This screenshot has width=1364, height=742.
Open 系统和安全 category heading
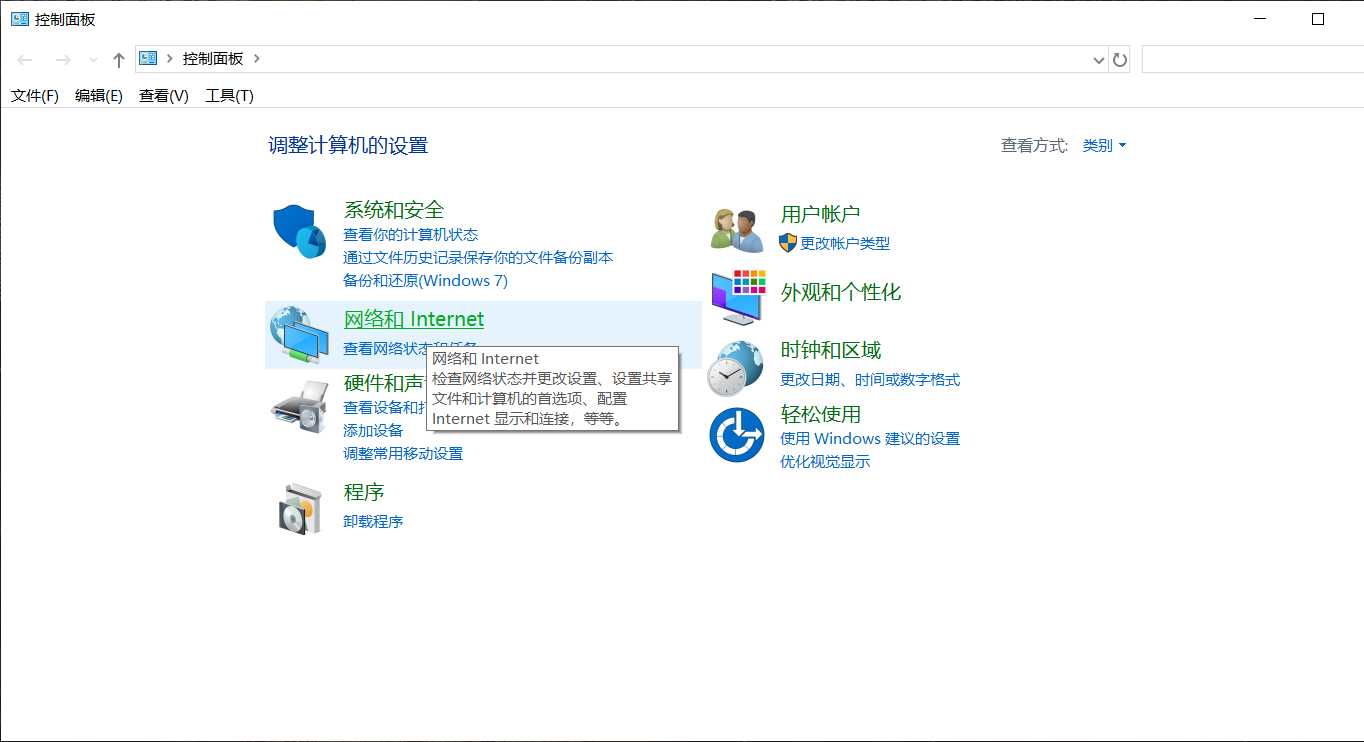tap(394, 210)
